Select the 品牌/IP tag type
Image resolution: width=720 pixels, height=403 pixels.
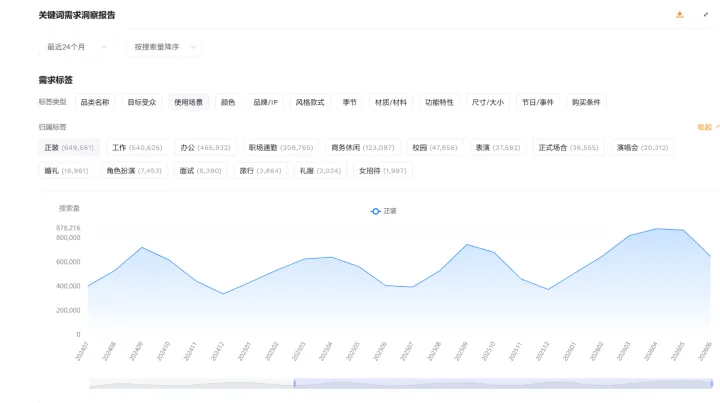coord(265,102)
